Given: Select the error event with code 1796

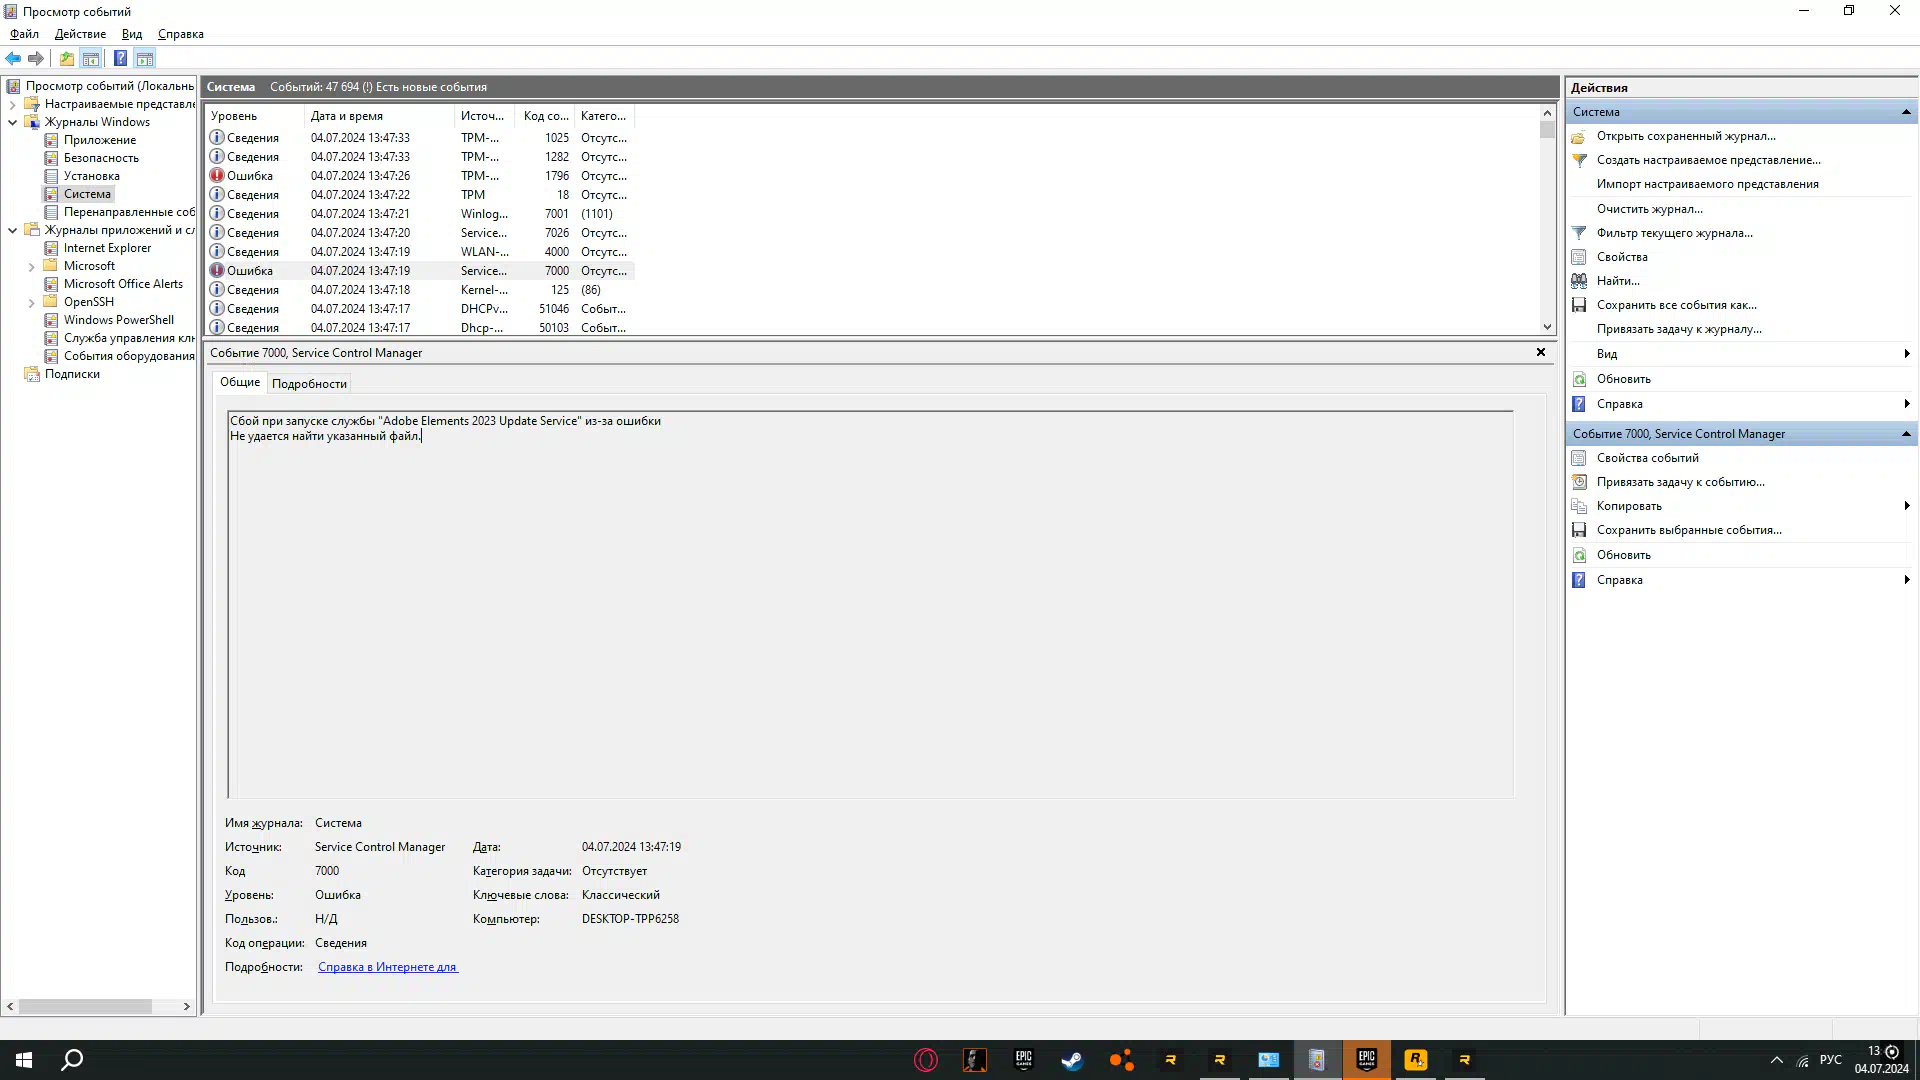Looking at the screenshot, I should [x=360, y=176].
